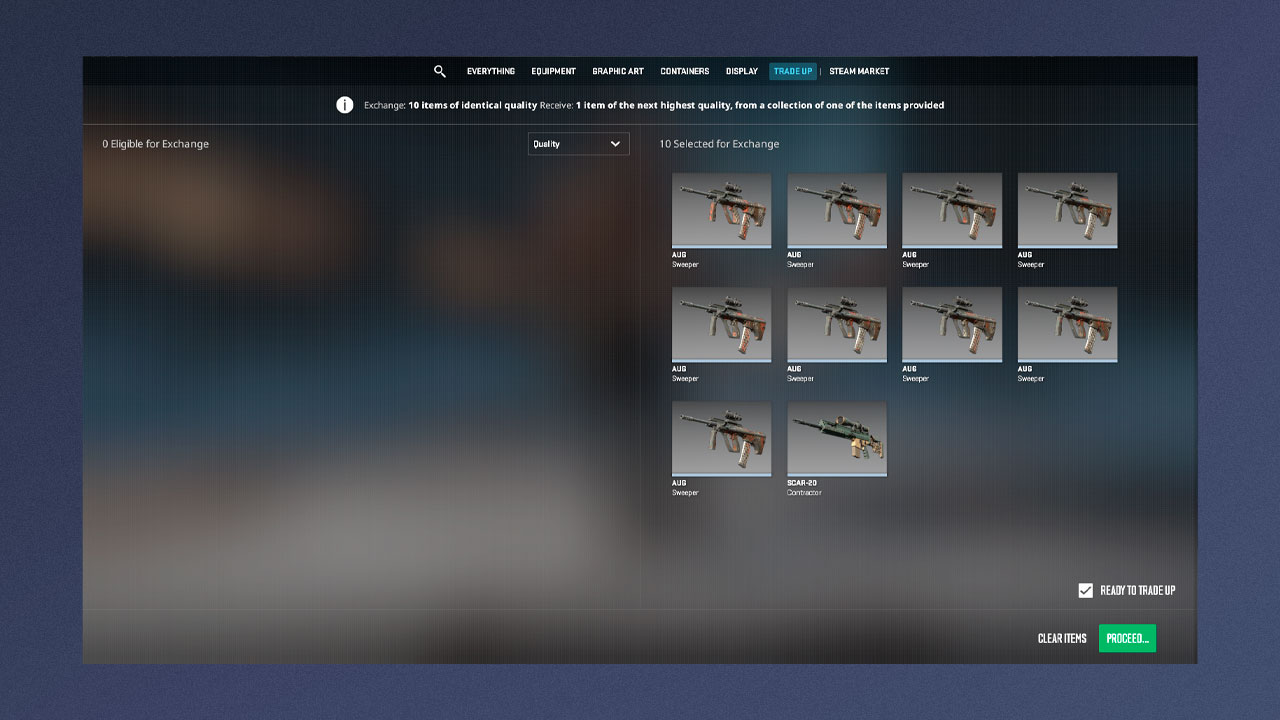1280x720 pixels.
Task: Click the search magnifier icon
Action: 440,71
